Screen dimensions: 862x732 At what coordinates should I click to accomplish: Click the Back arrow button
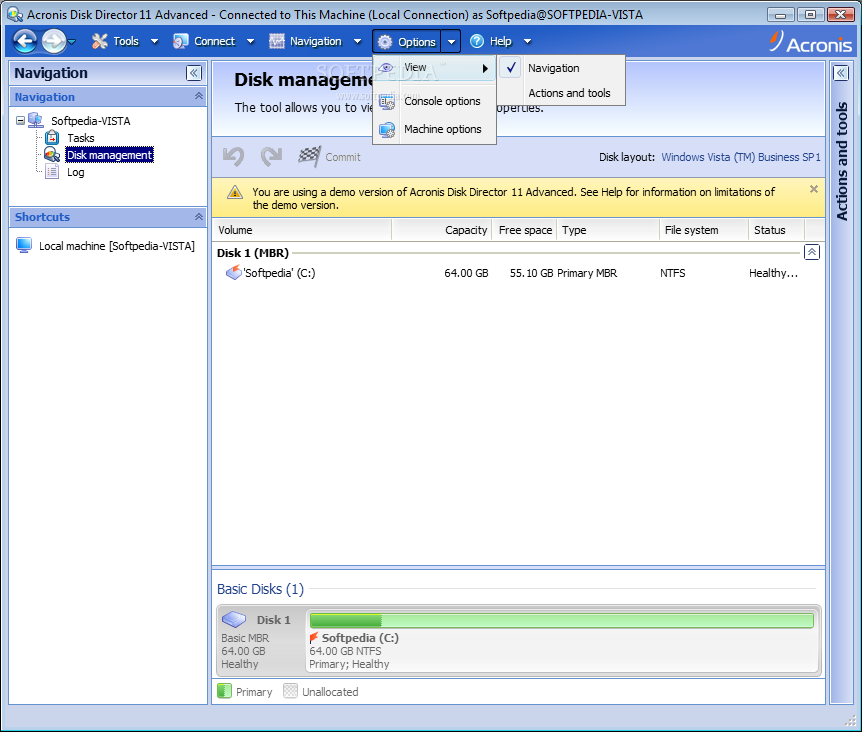tap(25, 41)
